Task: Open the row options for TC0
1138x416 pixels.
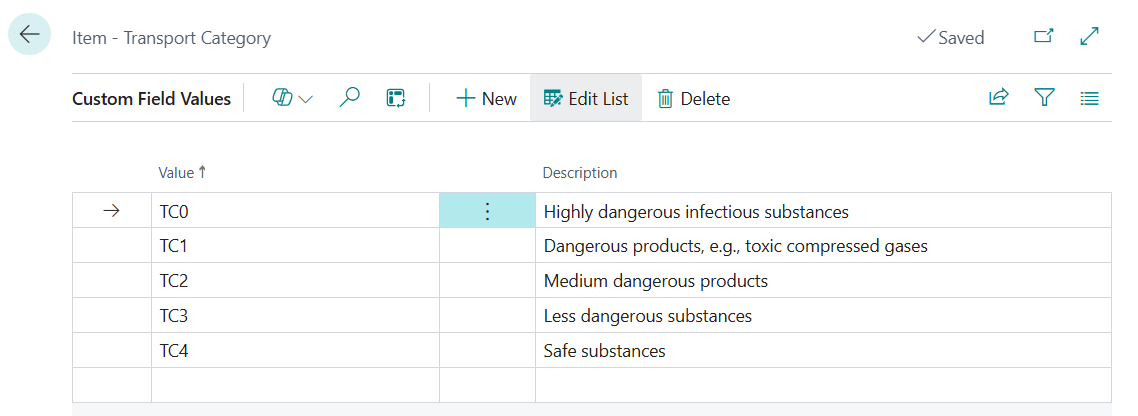Action: pos(487,211)
